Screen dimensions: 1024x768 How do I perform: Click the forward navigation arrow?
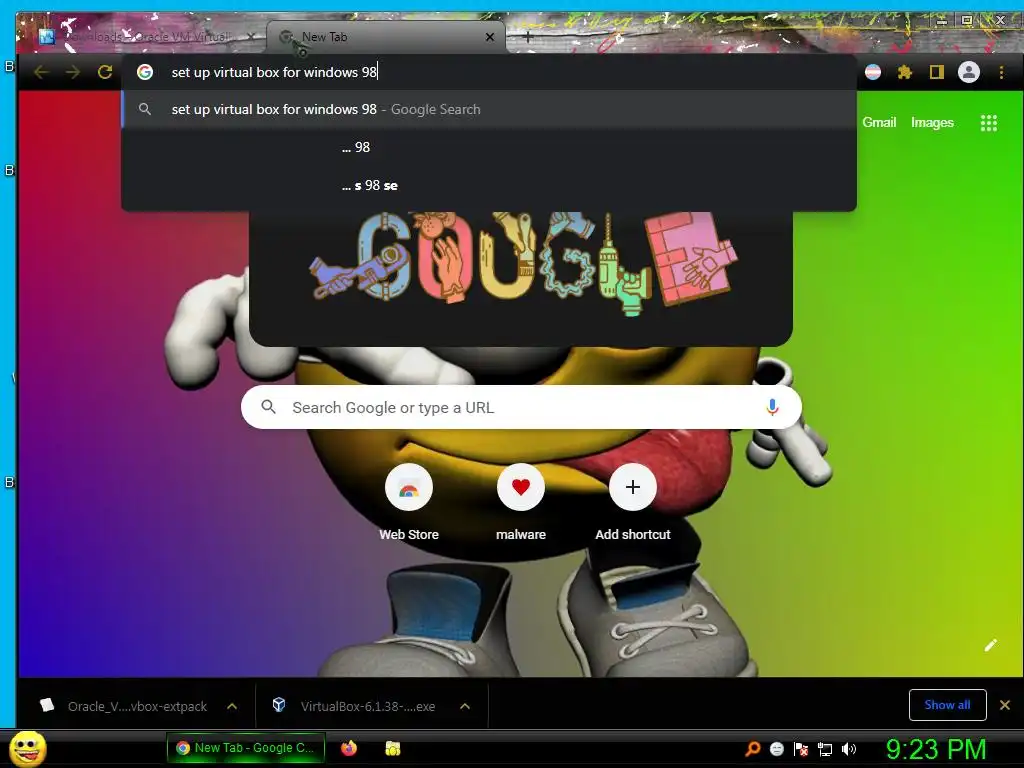[73, 72]
